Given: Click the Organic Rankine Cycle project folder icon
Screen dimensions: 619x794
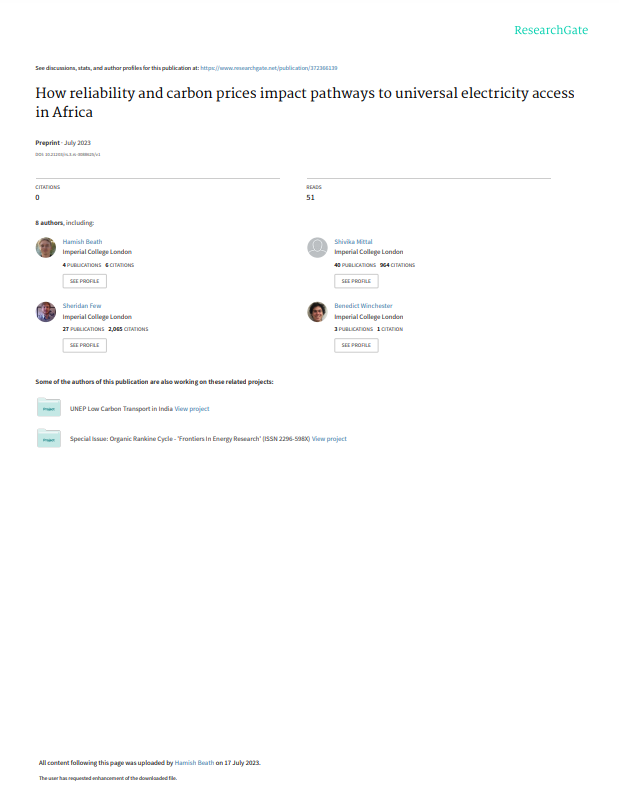Looking at the screenshot, I should pyautogui.click(x=49, y=439).
